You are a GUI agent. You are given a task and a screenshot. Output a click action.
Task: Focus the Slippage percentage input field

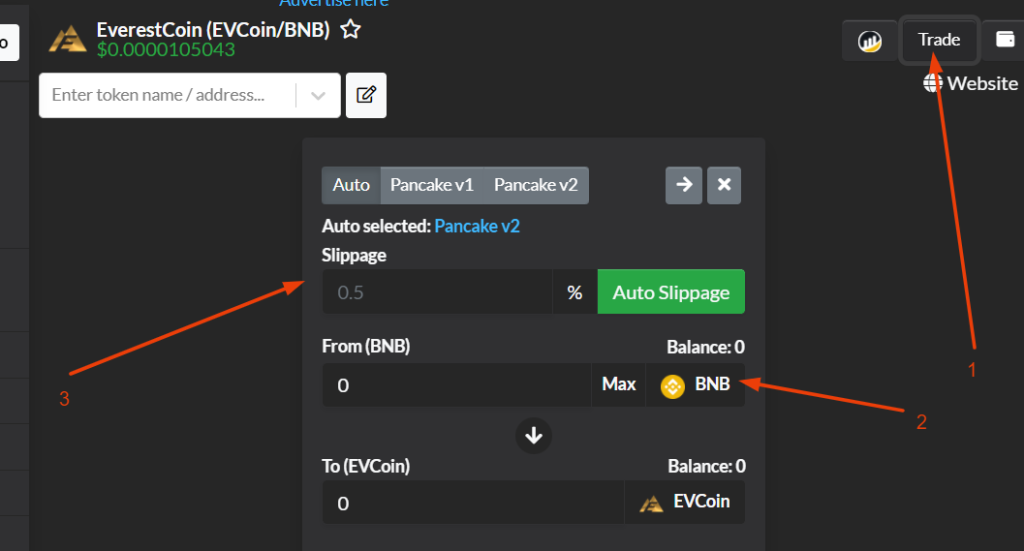[438, 292]
